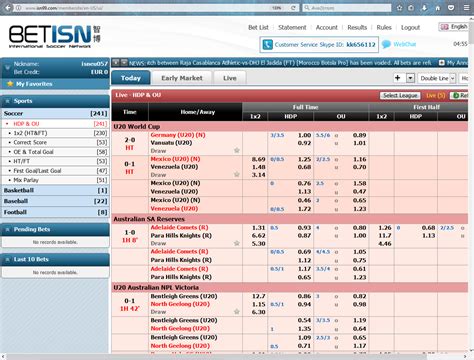474x360 pixels.
Task: Open the Double Line dropdown
Action: (437, 78)
